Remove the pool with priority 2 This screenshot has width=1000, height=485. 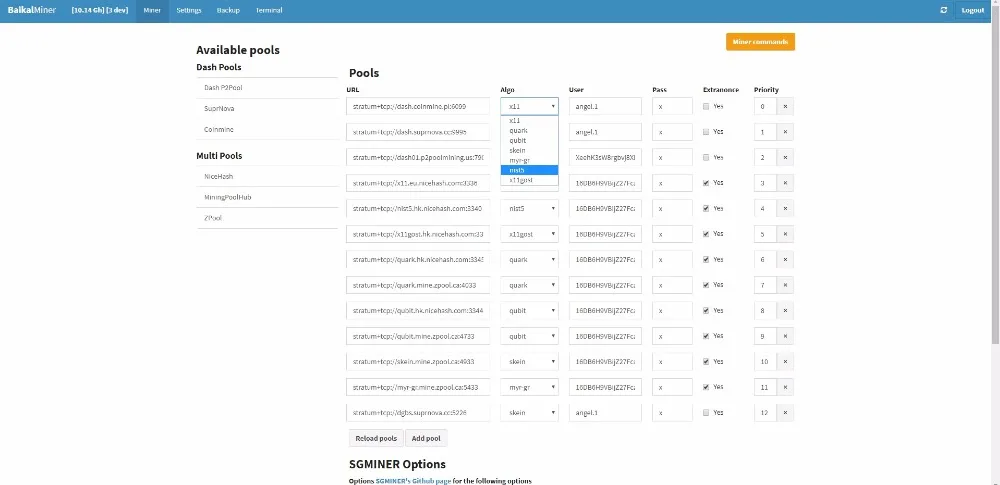click(x=785, y=158)
